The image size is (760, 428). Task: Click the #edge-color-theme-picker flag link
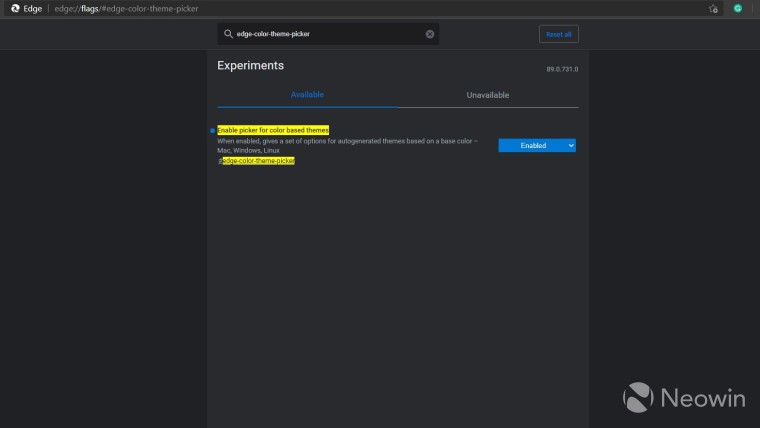tap(256, 161)
